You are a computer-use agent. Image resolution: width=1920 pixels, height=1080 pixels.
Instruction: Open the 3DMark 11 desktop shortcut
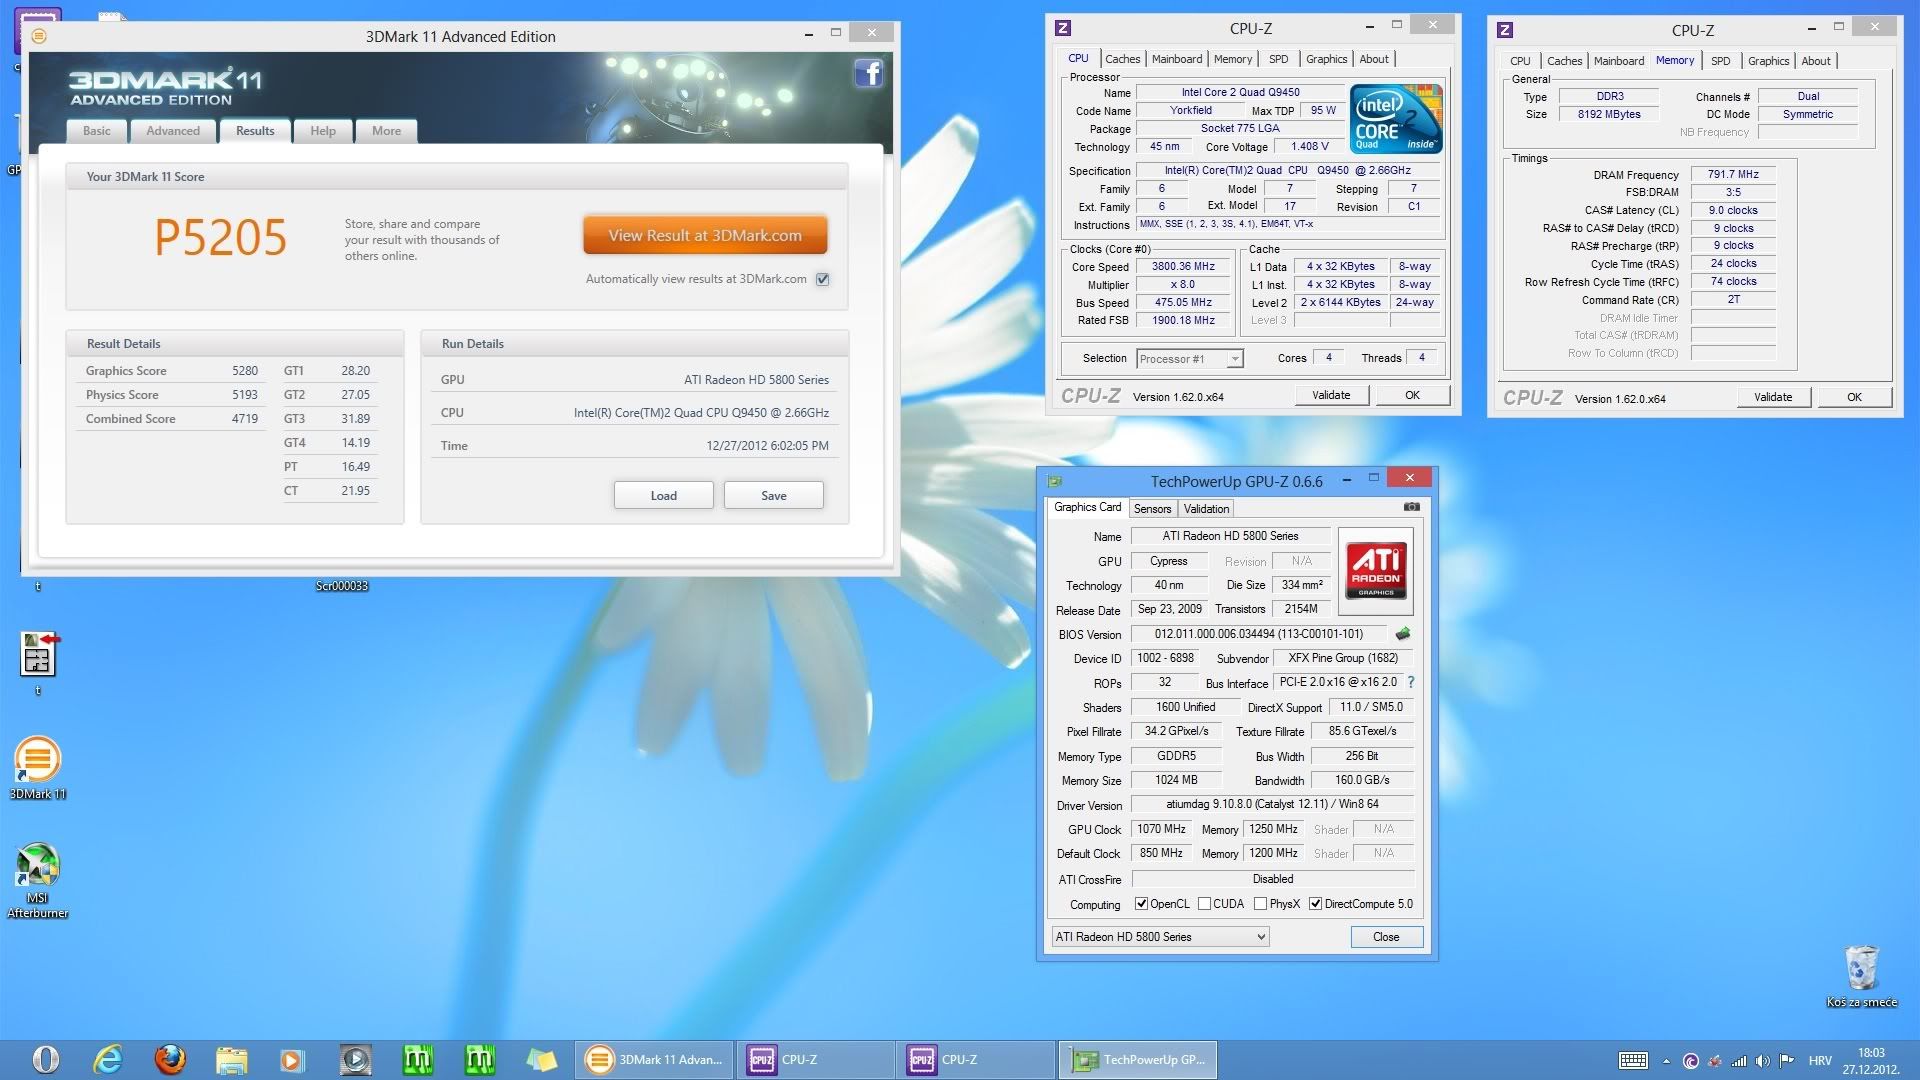tap(37, 768)
